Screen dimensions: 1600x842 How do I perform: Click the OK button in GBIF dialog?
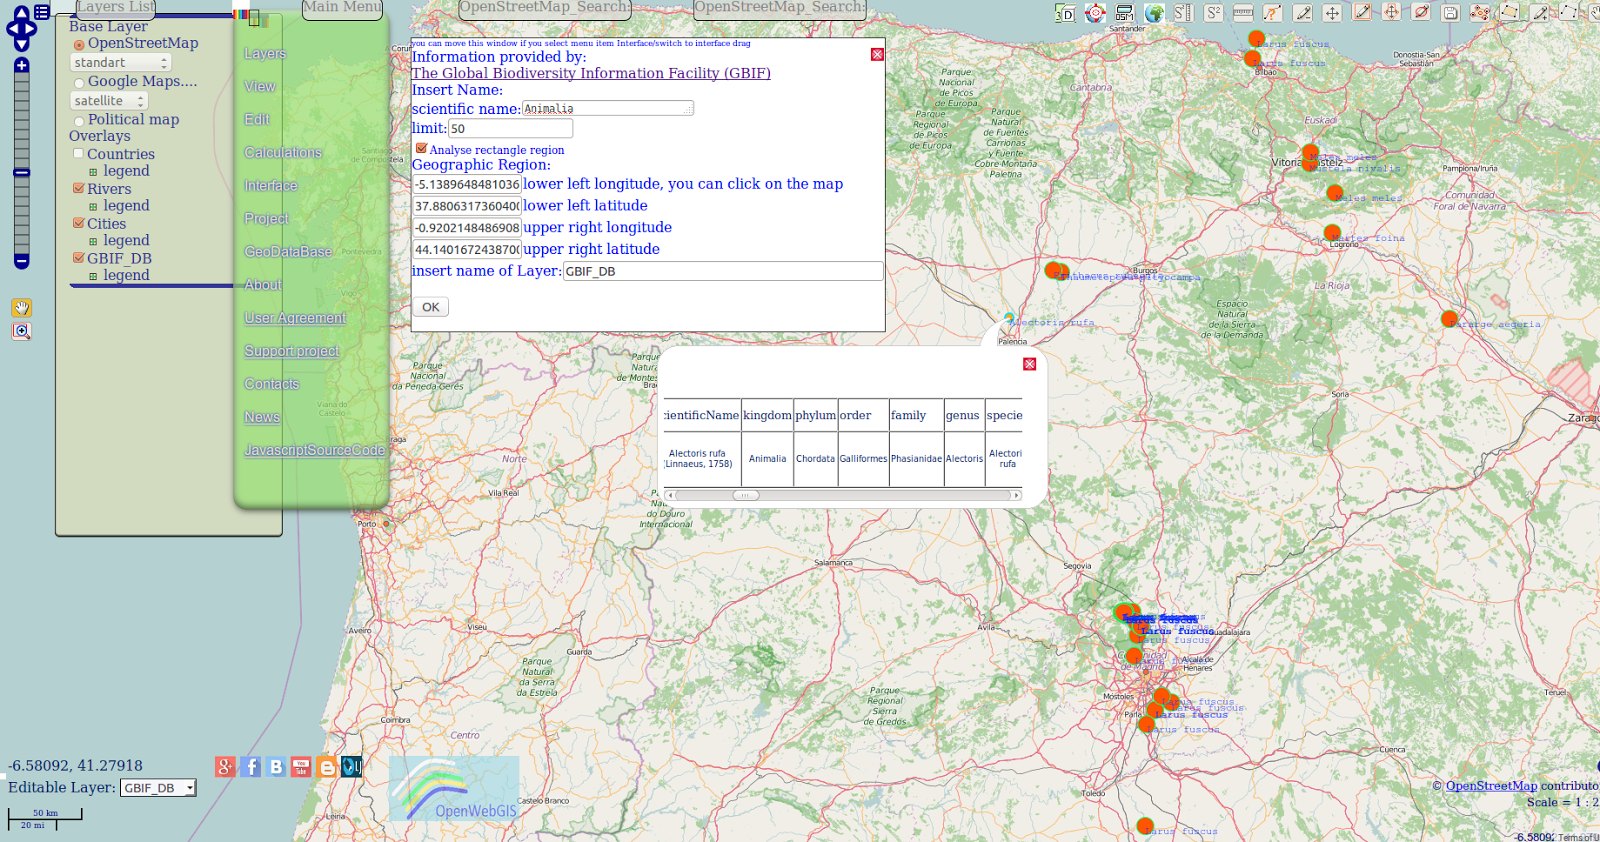(431, 307)
